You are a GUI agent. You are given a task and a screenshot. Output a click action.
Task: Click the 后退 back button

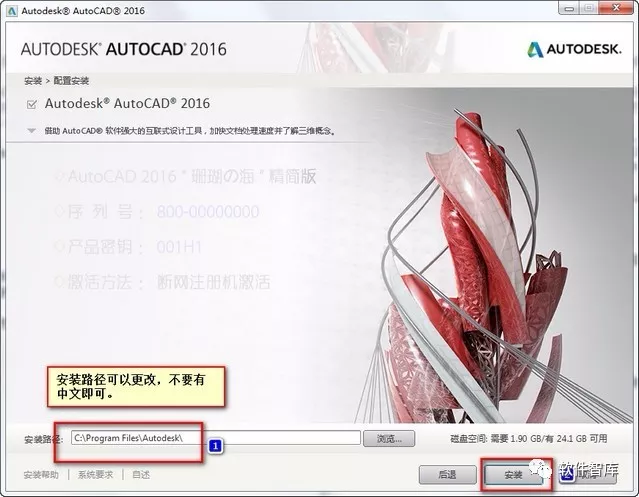447,475
